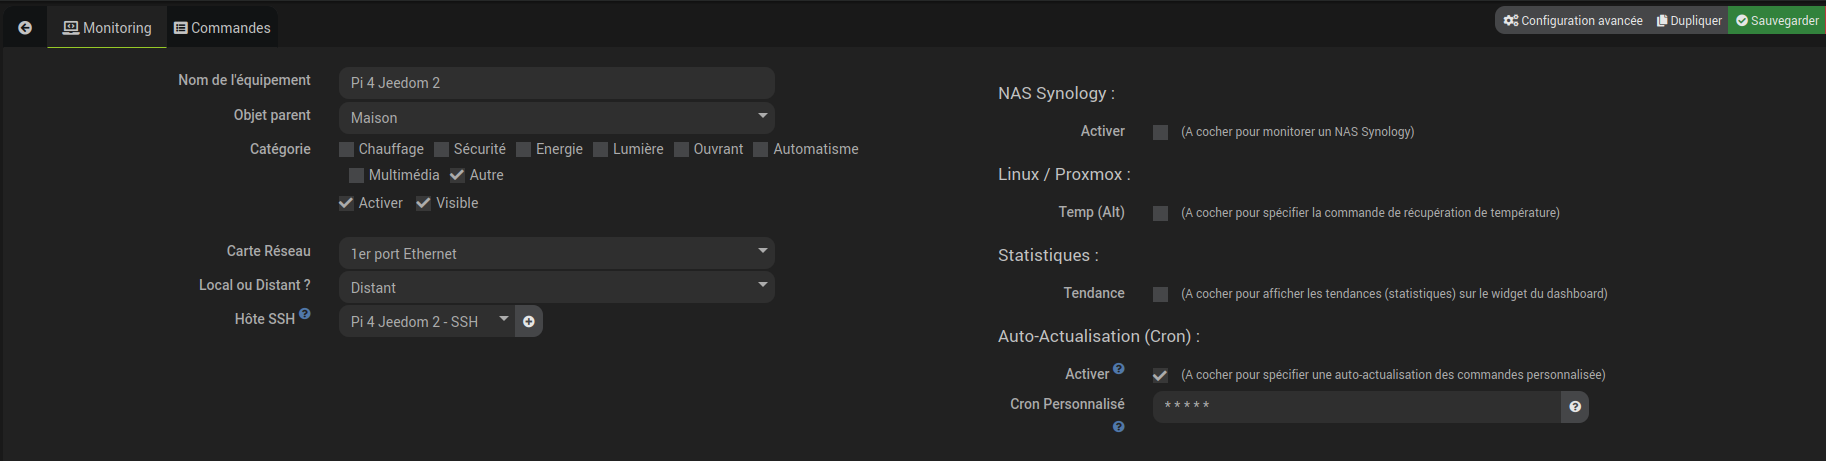Enable the NAS Synology Activer checkbox
1826x461 pixels.
click(x=1160, y=132)
